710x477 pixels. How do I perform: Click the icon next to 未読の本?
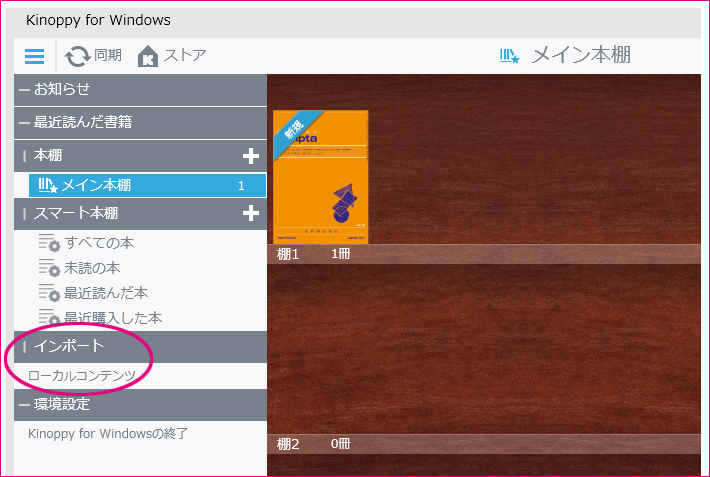click(49, 268)
